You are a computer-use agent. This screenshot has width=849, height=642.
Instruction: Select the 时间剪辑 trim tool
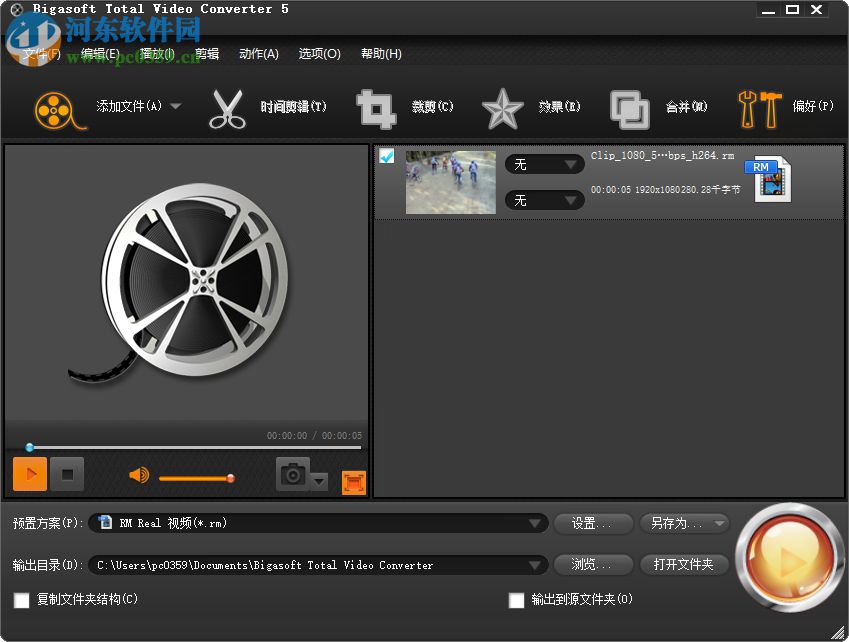270,107
